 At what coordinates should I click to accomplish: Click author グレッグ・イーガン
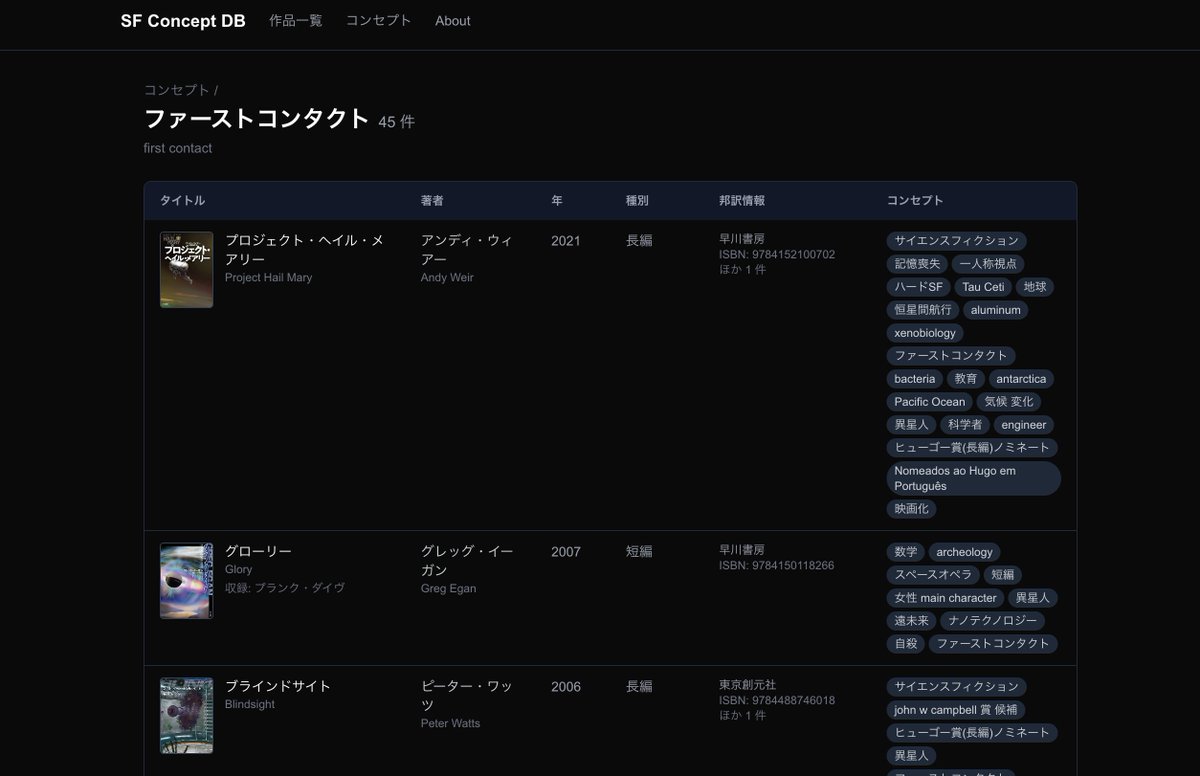click(x=467, y=560)
